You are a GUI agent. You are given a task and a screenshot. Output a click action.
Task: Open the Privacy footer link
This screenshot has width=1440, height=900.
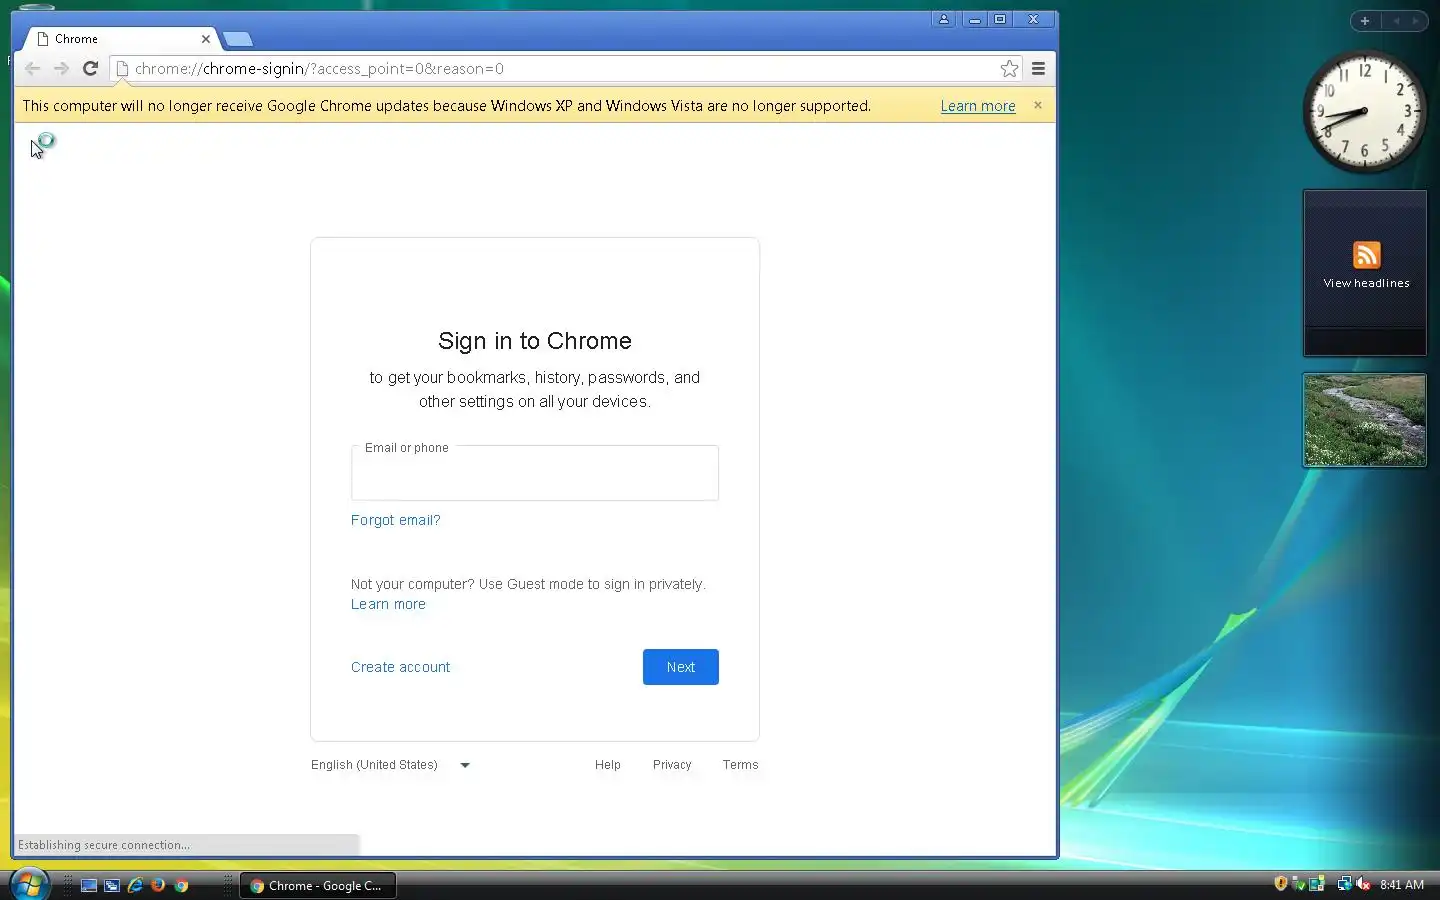pyautogui.click(x=672, y=765)
